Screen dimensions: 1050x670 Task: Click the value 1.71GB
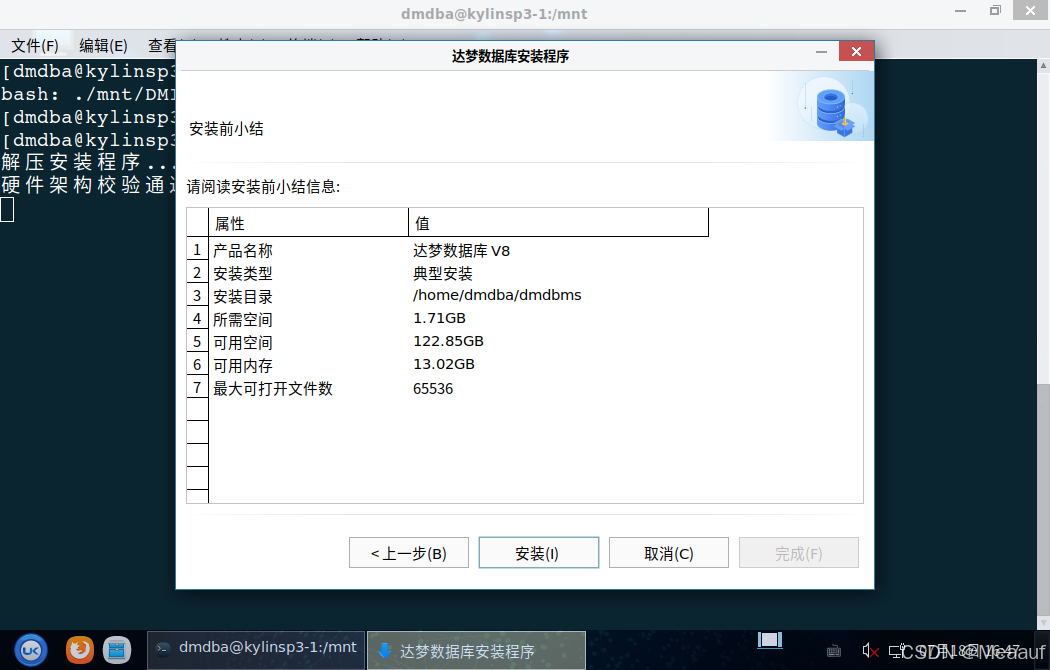[439, 318]
